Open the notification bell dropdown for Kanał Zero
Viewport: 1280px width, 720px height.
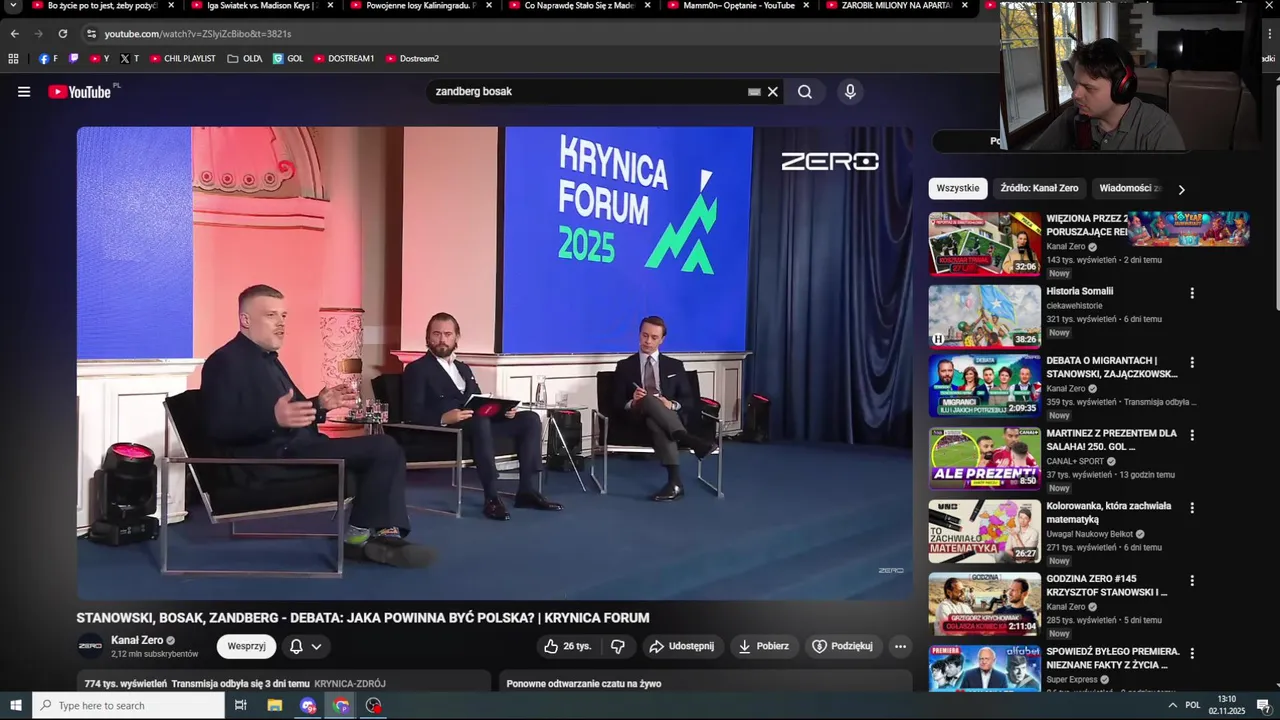click(x=305, y=646)
